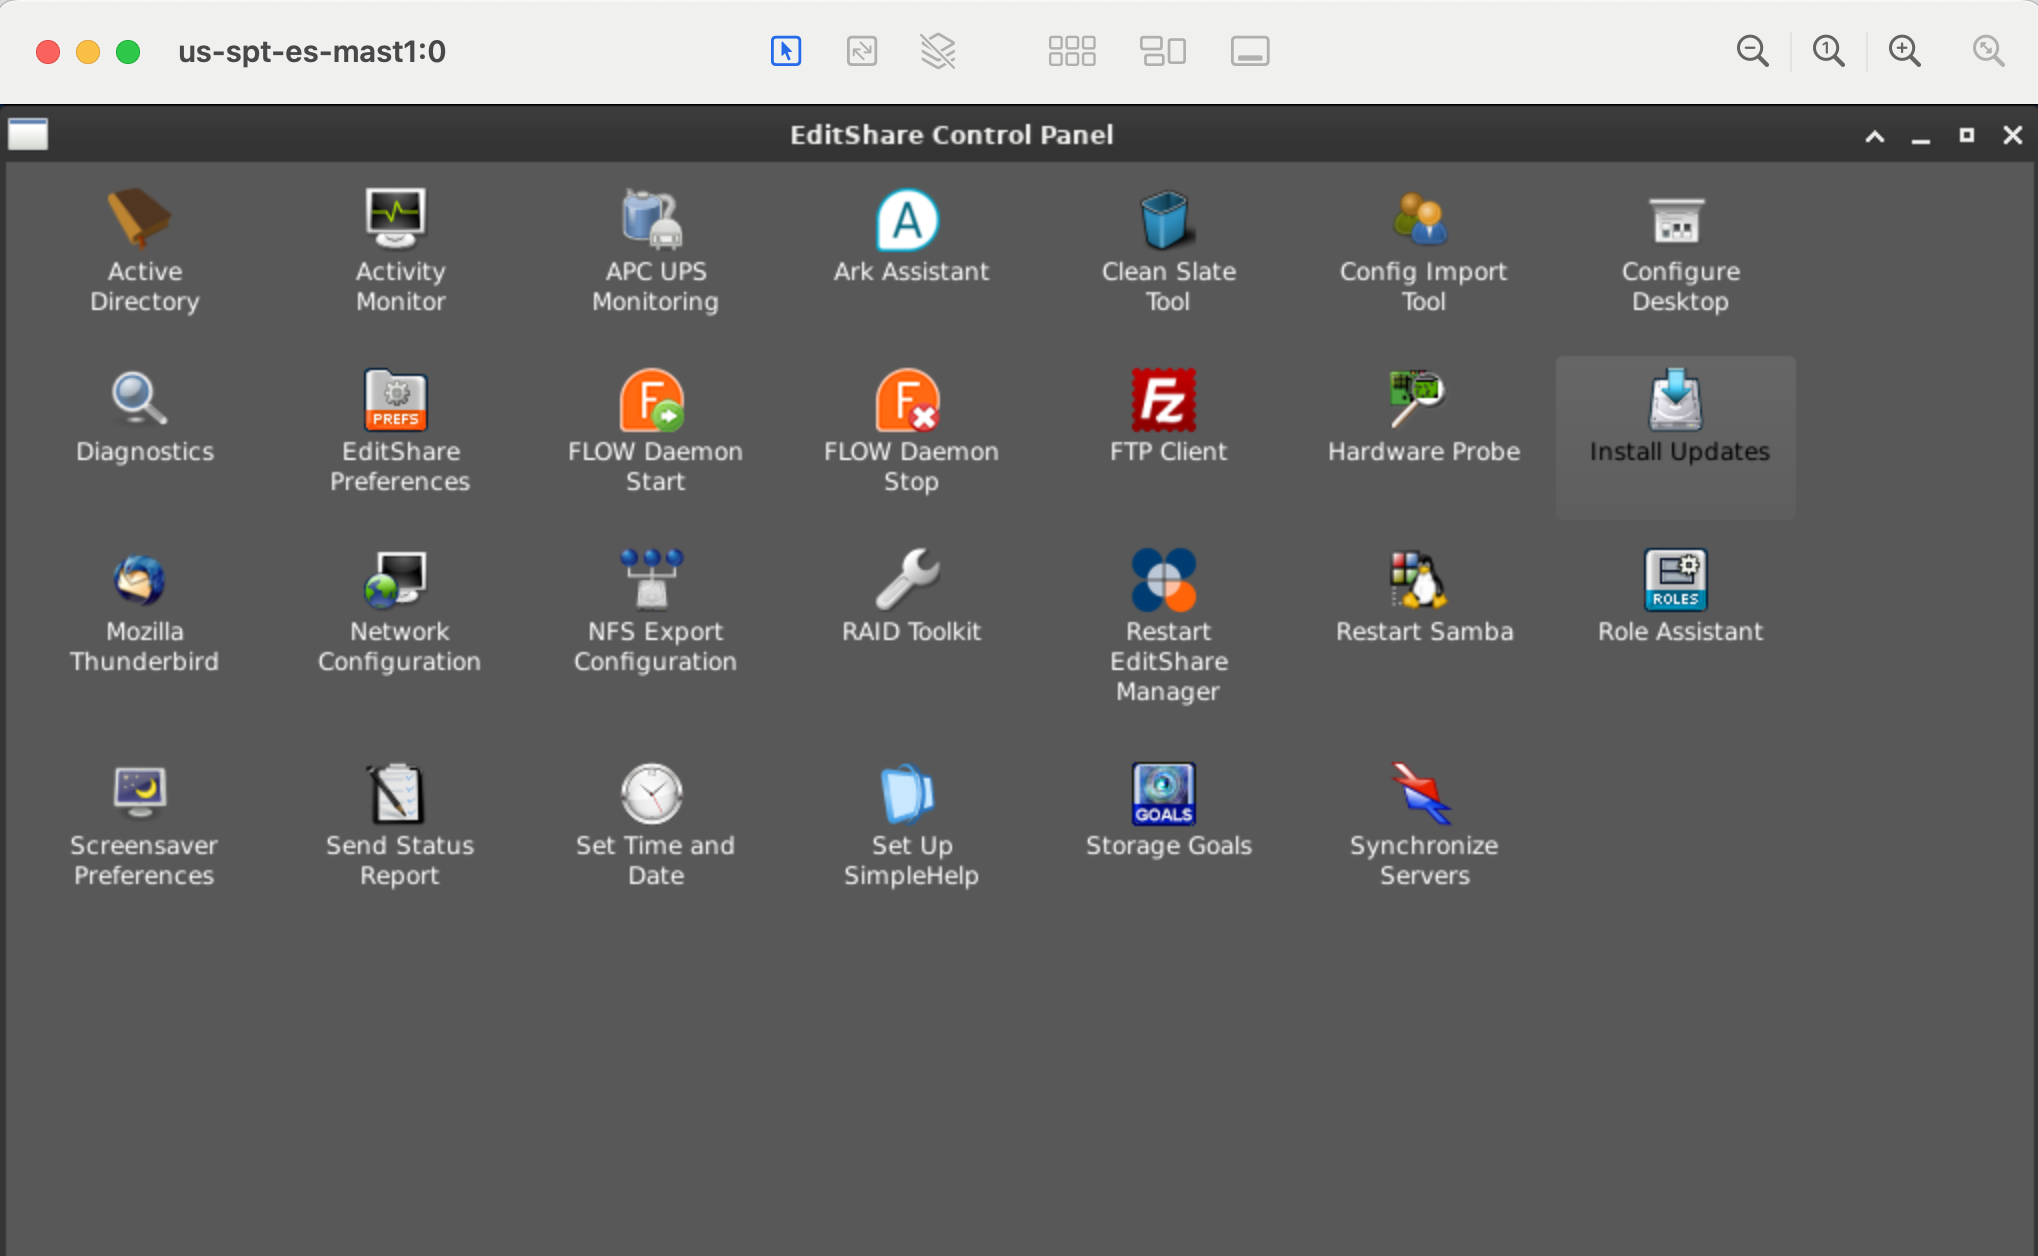
Task: Open Install Updates
Action: click(x=1674, y=420)
